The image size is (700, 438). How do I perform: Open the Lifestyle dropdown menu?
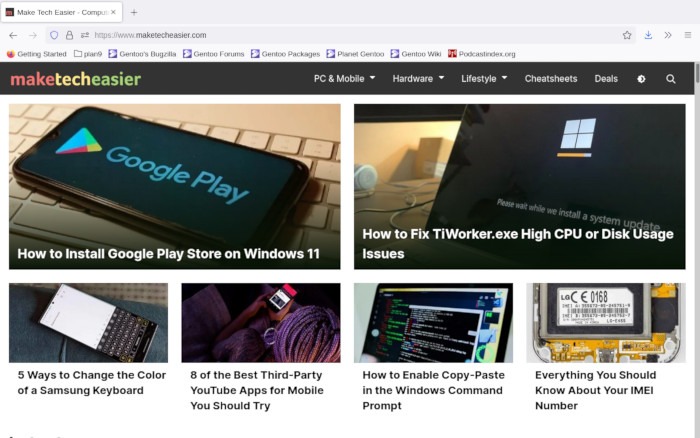[484, 79]
